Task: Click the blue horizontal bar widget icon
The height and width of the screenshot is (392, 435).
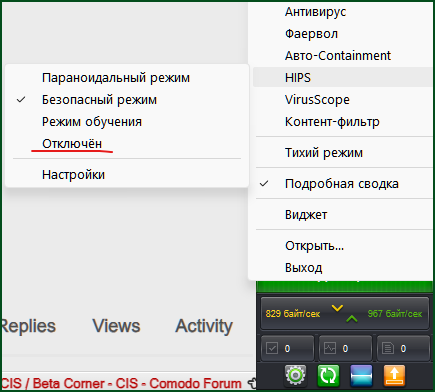Action: click(x=361, y=376)
